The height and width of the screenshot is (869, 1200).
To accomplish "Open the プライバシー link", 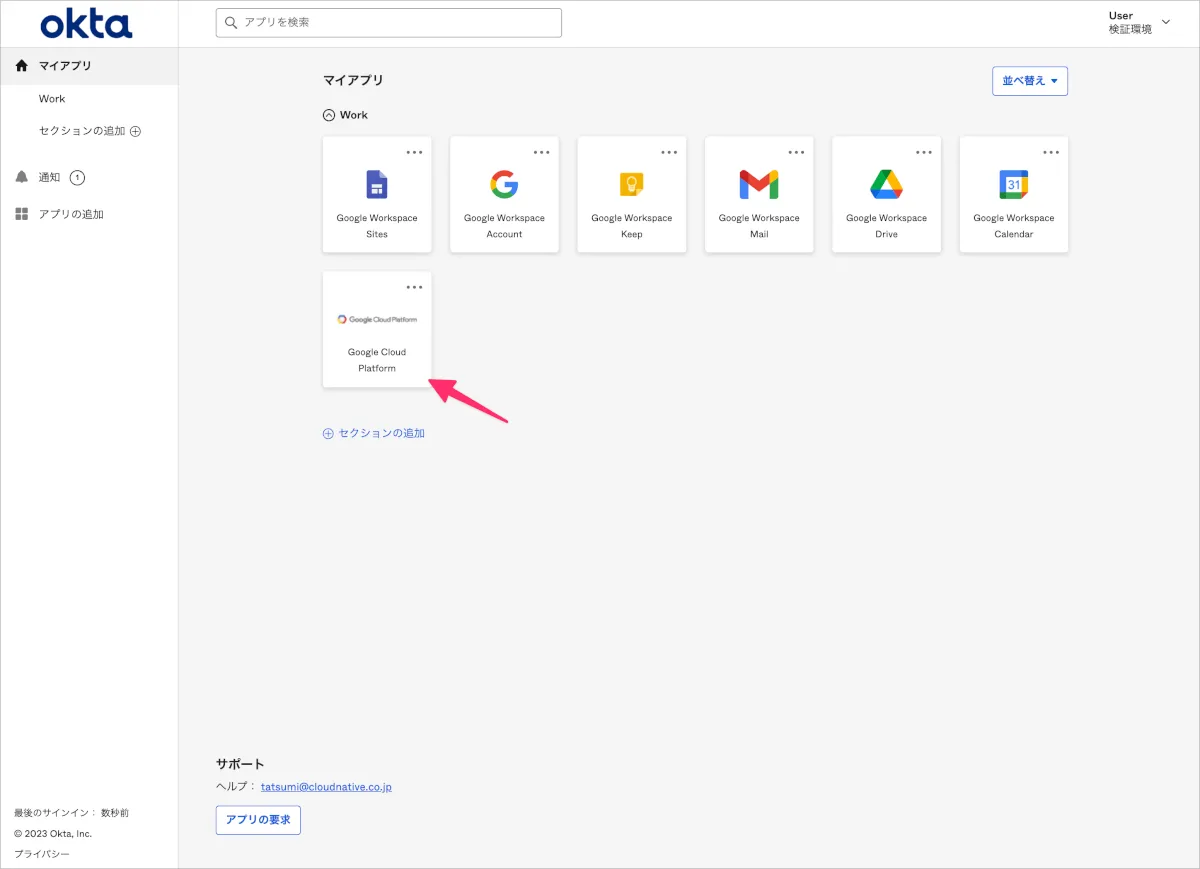I will pyautogui.click(x=42, y=854).
